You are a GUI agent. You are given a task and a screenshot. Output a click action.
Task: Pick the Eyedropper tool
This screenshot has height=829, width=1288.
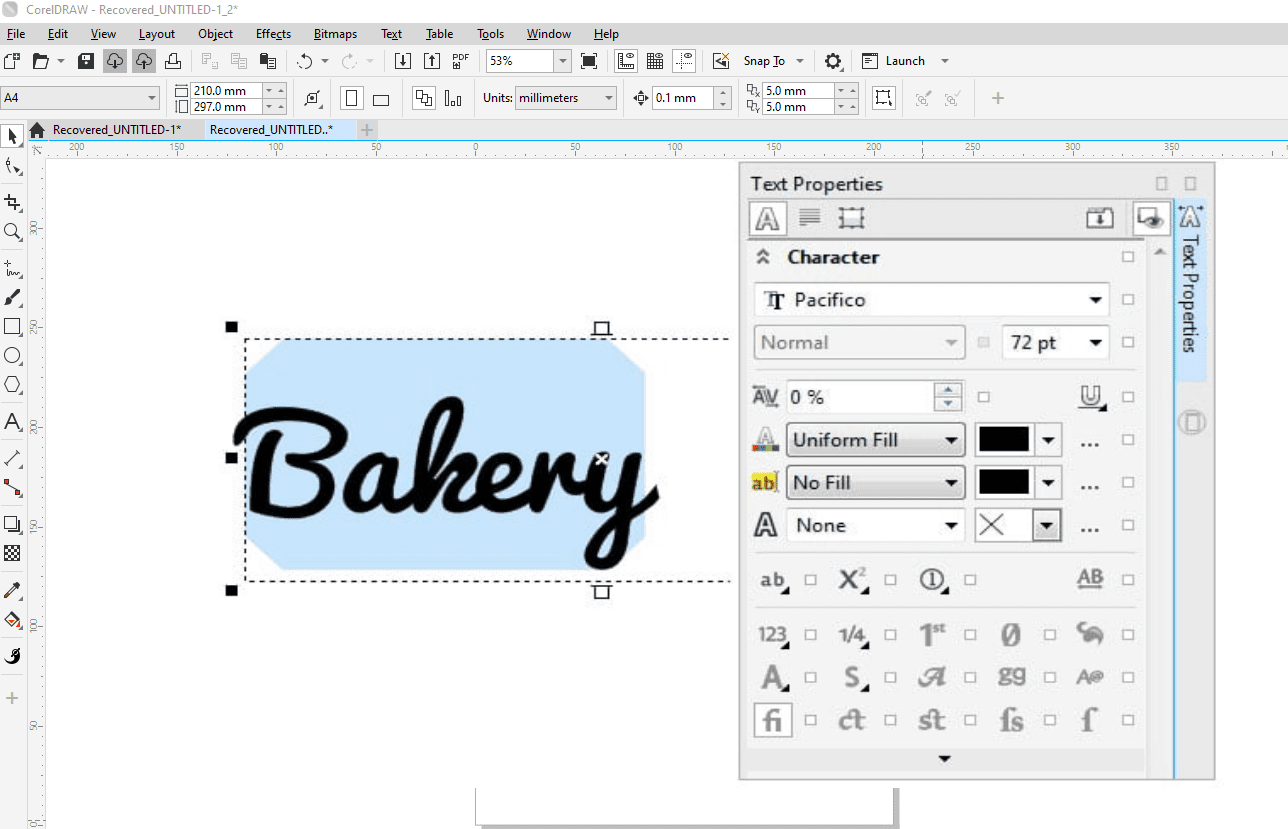(13, 590)
